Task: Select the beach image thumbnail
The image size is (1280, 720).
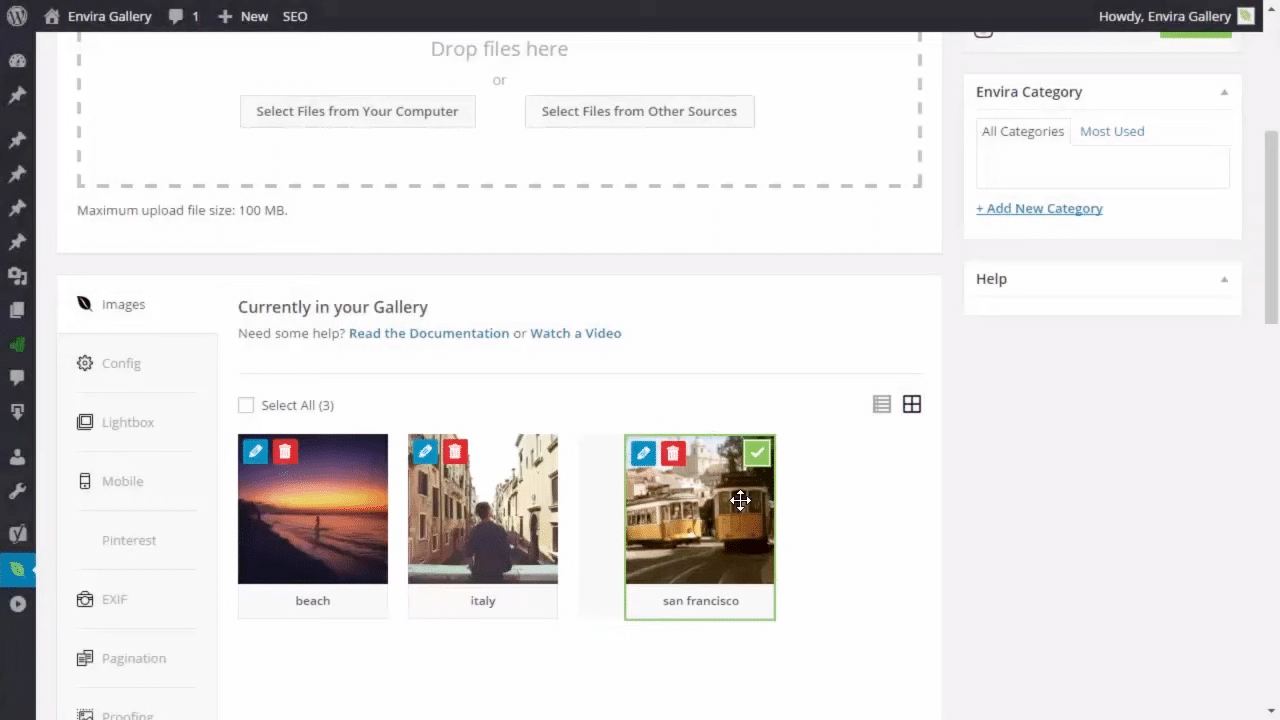Action: 313,520
